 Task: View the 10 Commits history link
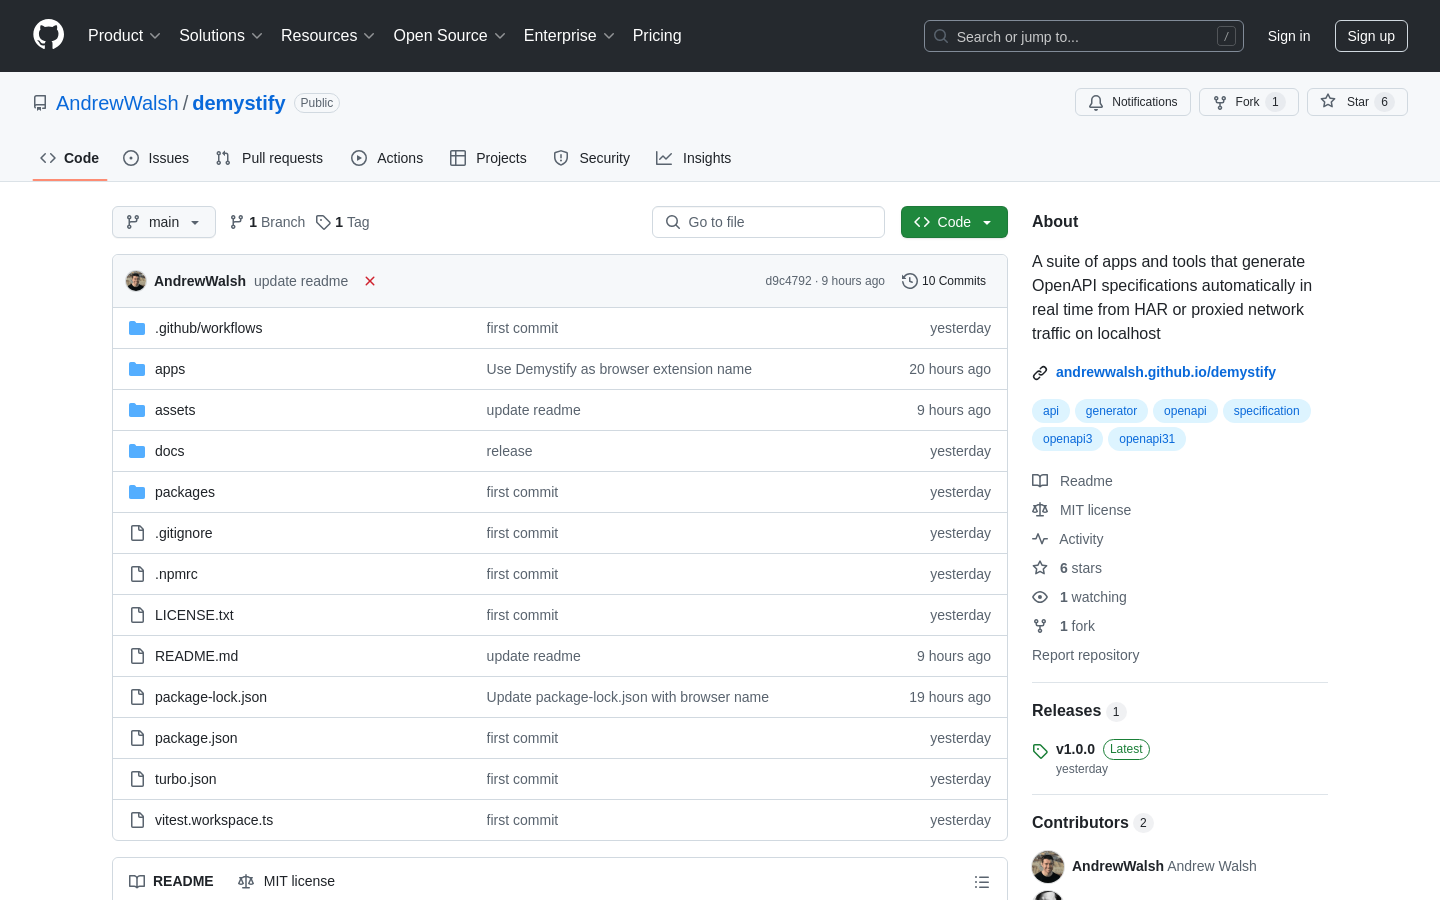click(944, 281)
